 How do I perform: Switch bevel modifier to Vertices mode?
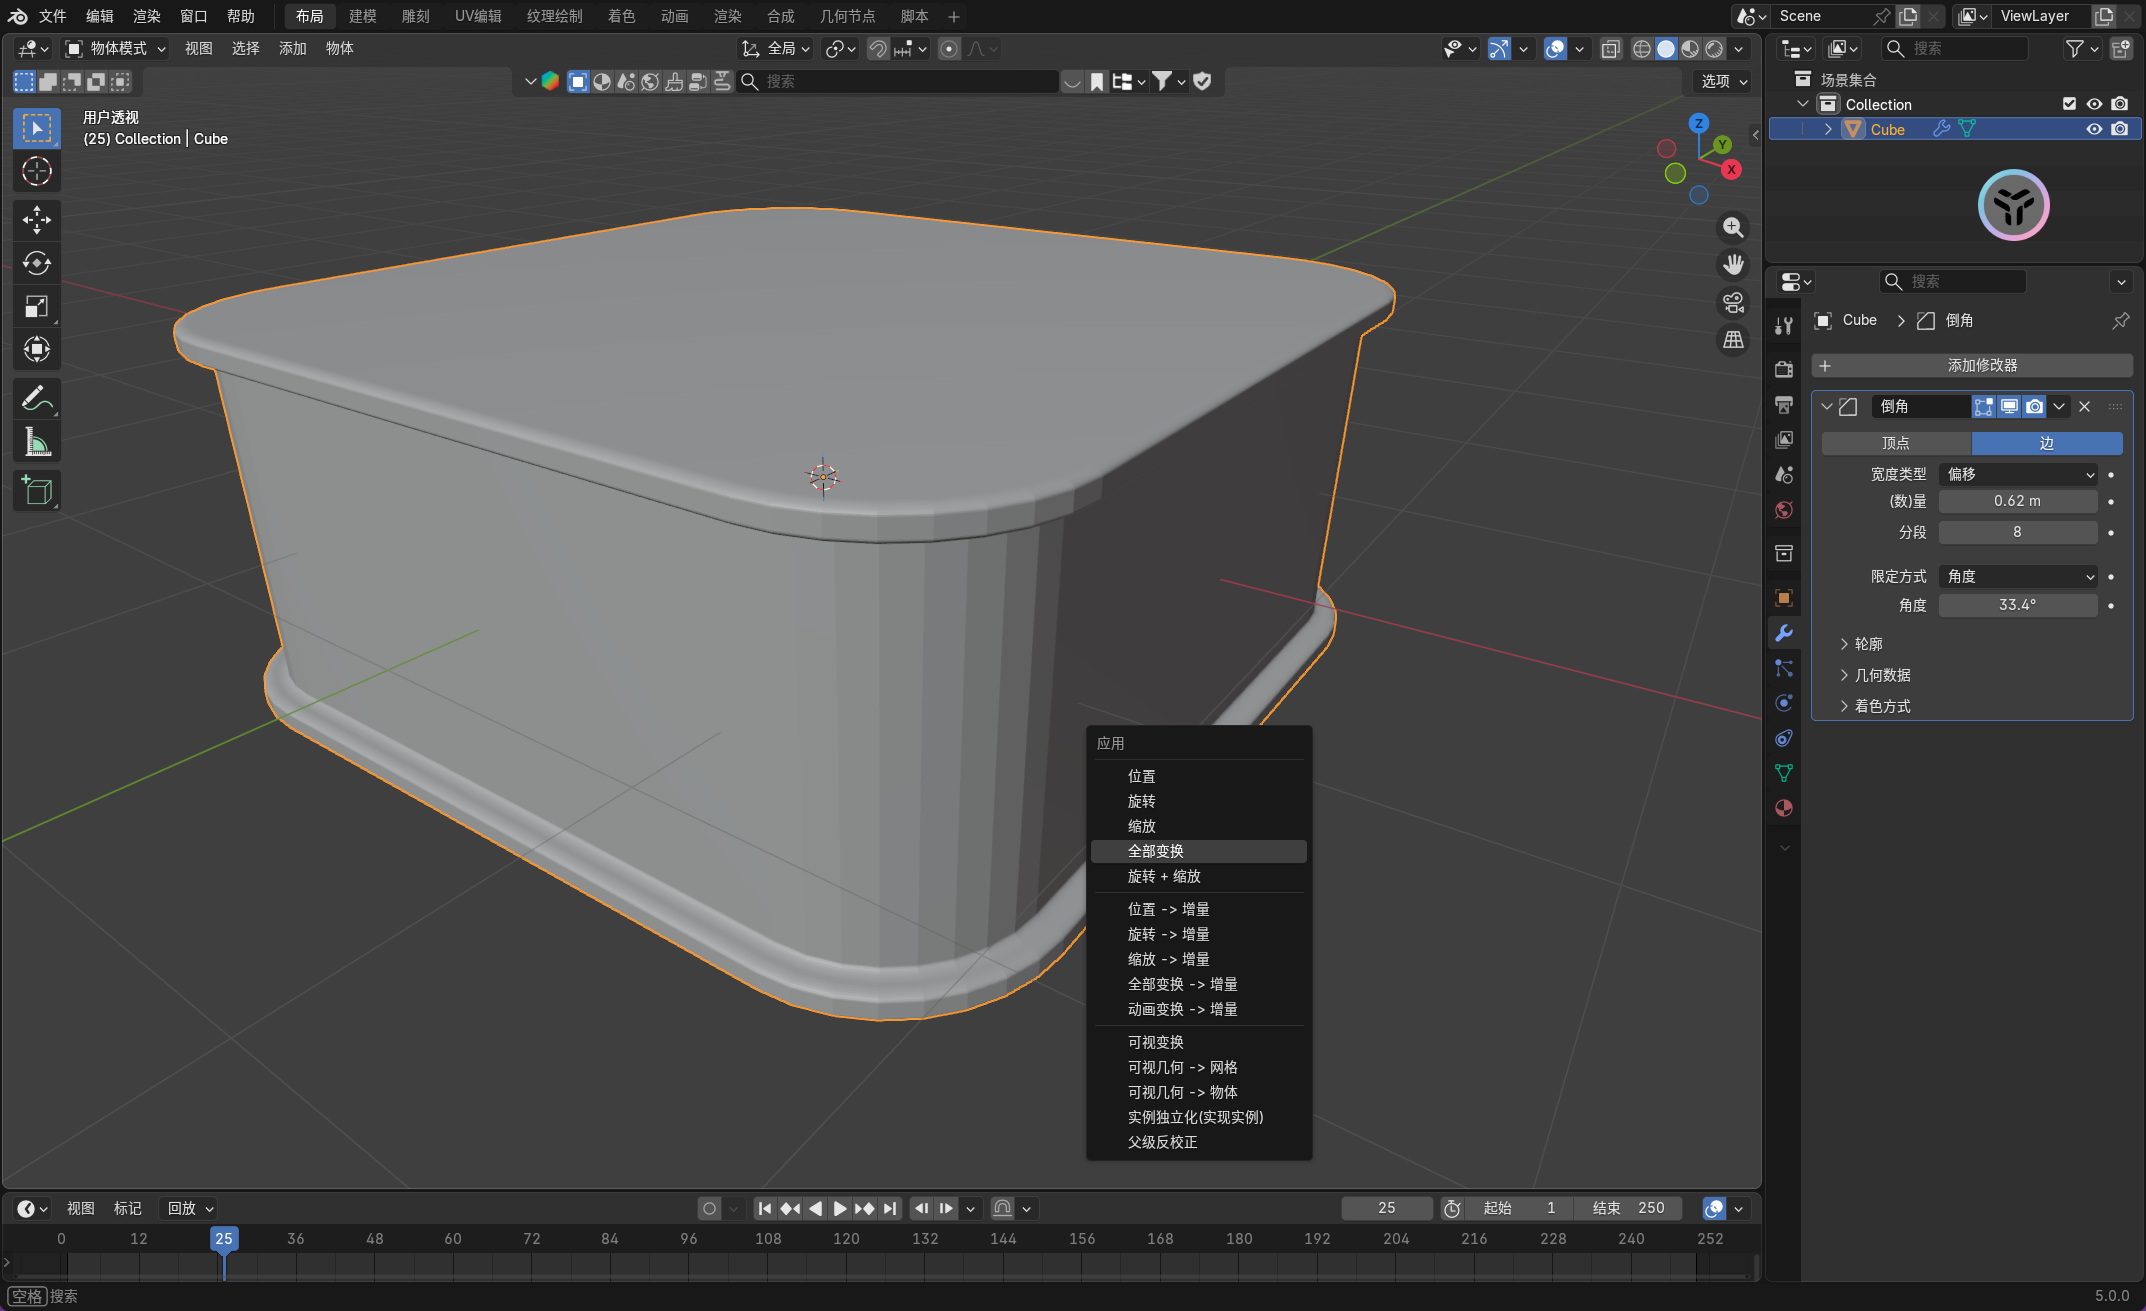click(1895, 443)
